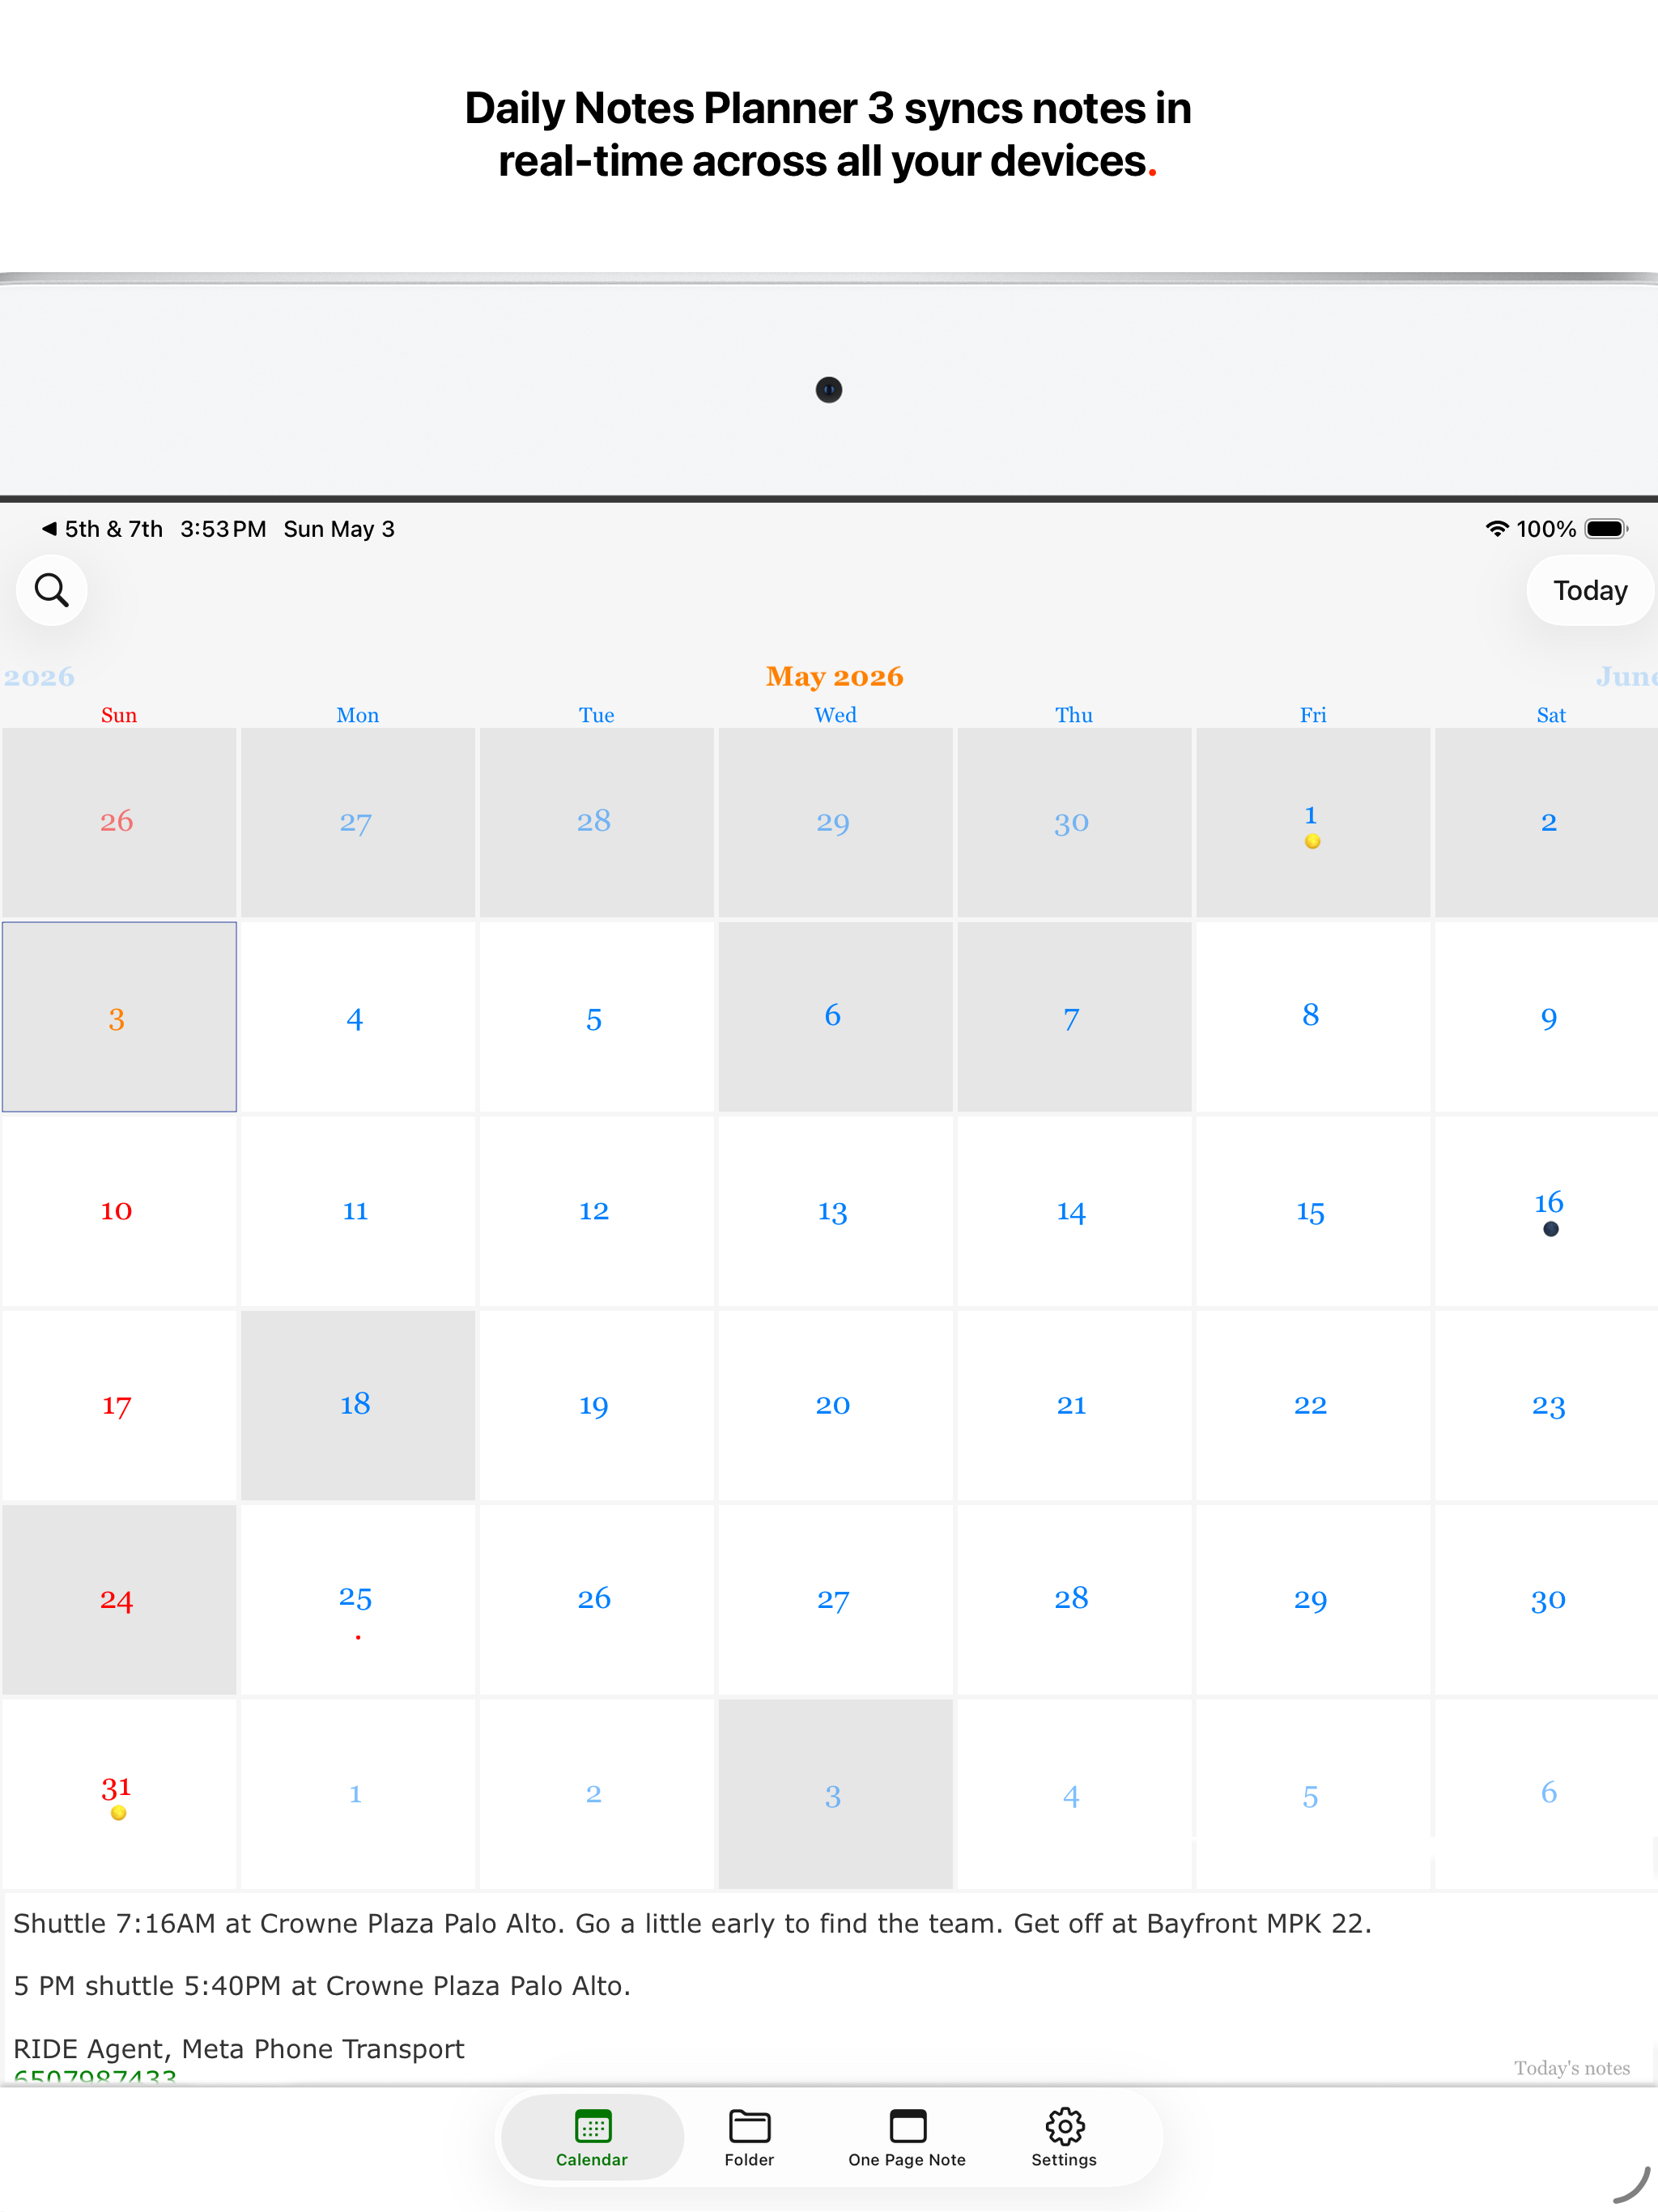Select Sunday April 26 in previous month

[119, 822]
